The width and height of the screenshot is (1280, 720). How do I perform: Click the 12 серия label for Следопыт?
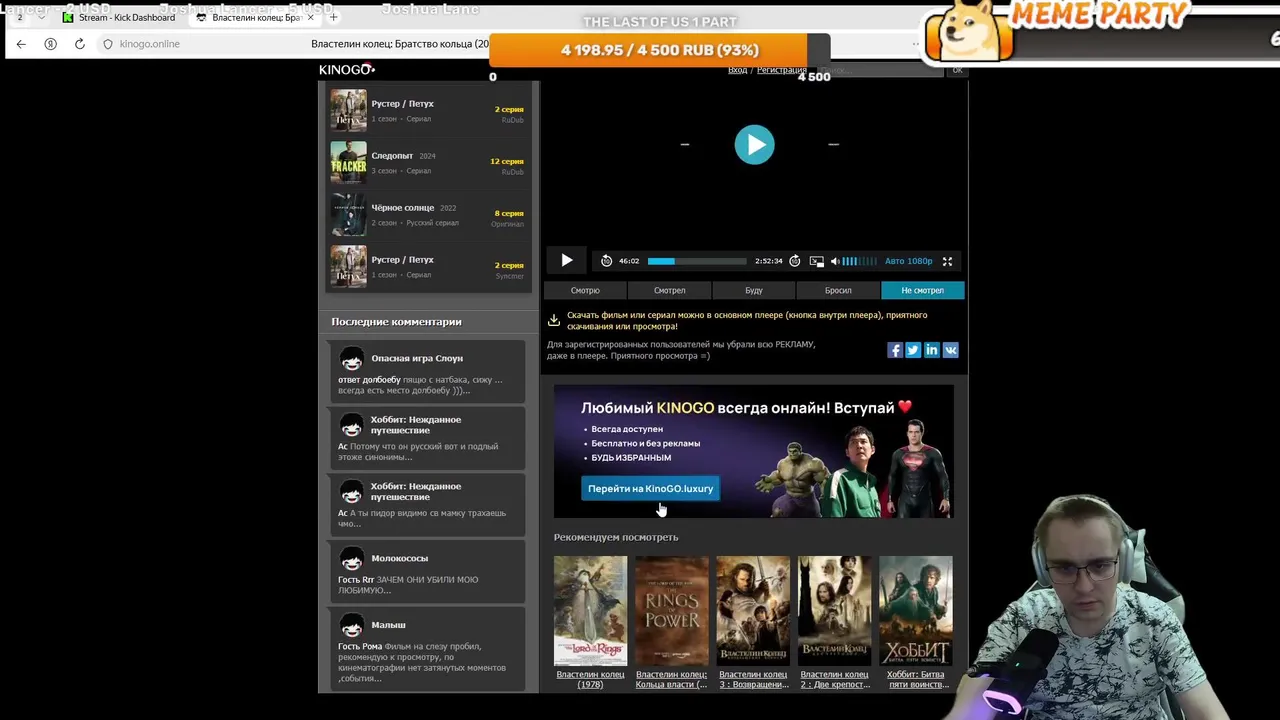pyautogui.click(x=506, y=161)
